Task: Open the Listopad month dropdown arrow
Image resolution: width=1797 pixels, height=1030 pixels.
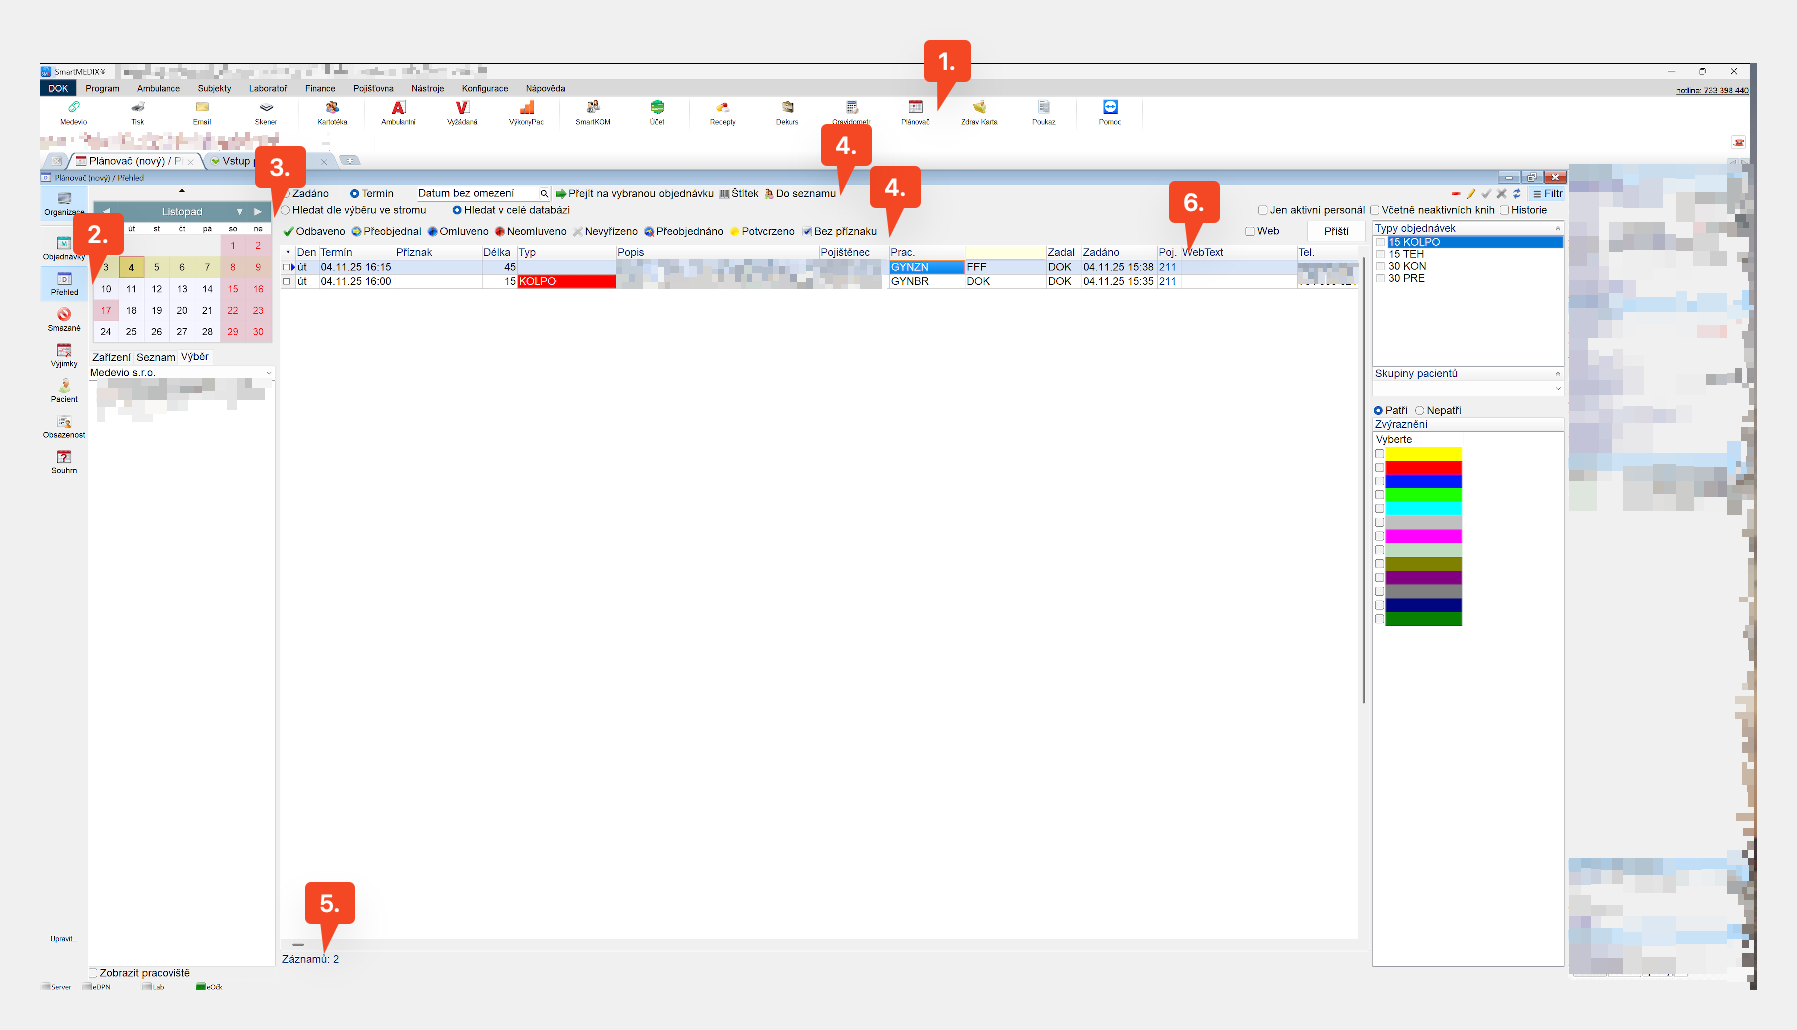Action: pyautogui.click(x=240, y=212)
